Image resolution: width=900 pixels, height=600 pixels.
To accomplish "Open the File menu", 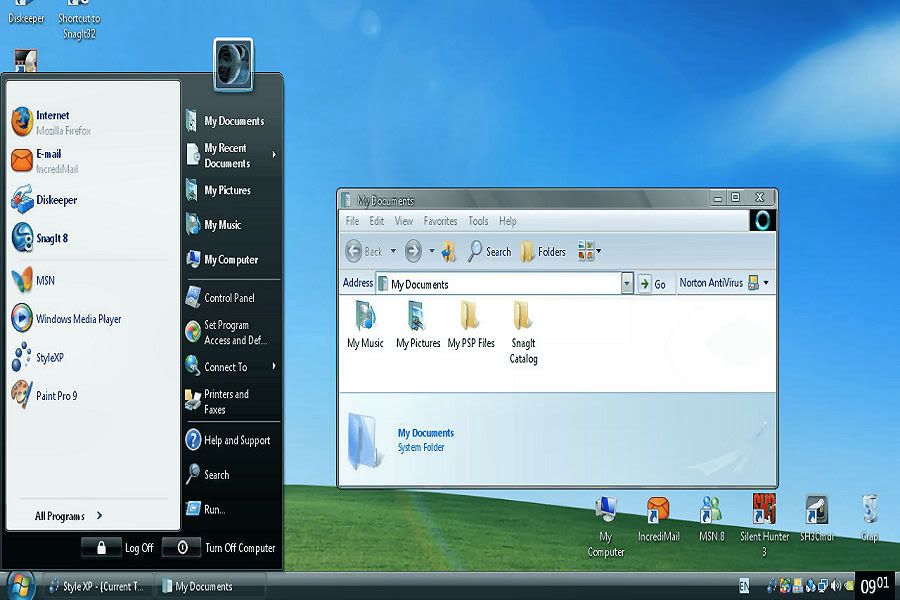I will point(352,221).
